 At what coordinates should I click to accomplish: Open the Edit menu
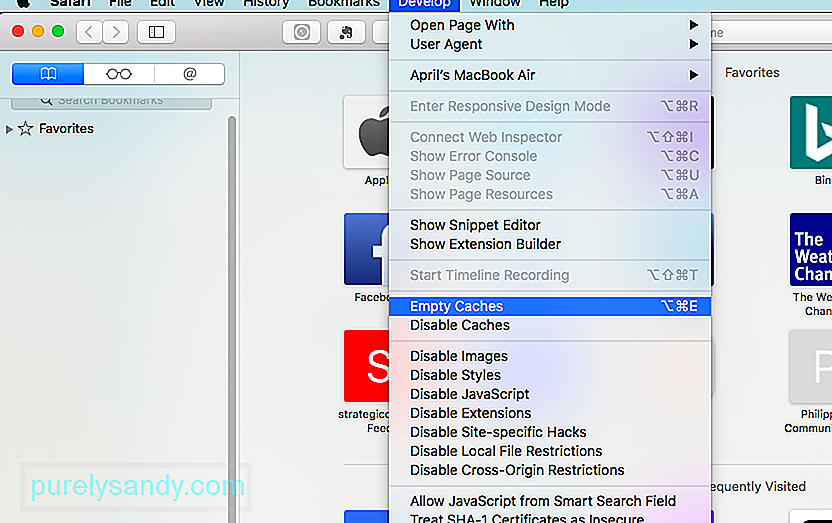pos(162,4)
